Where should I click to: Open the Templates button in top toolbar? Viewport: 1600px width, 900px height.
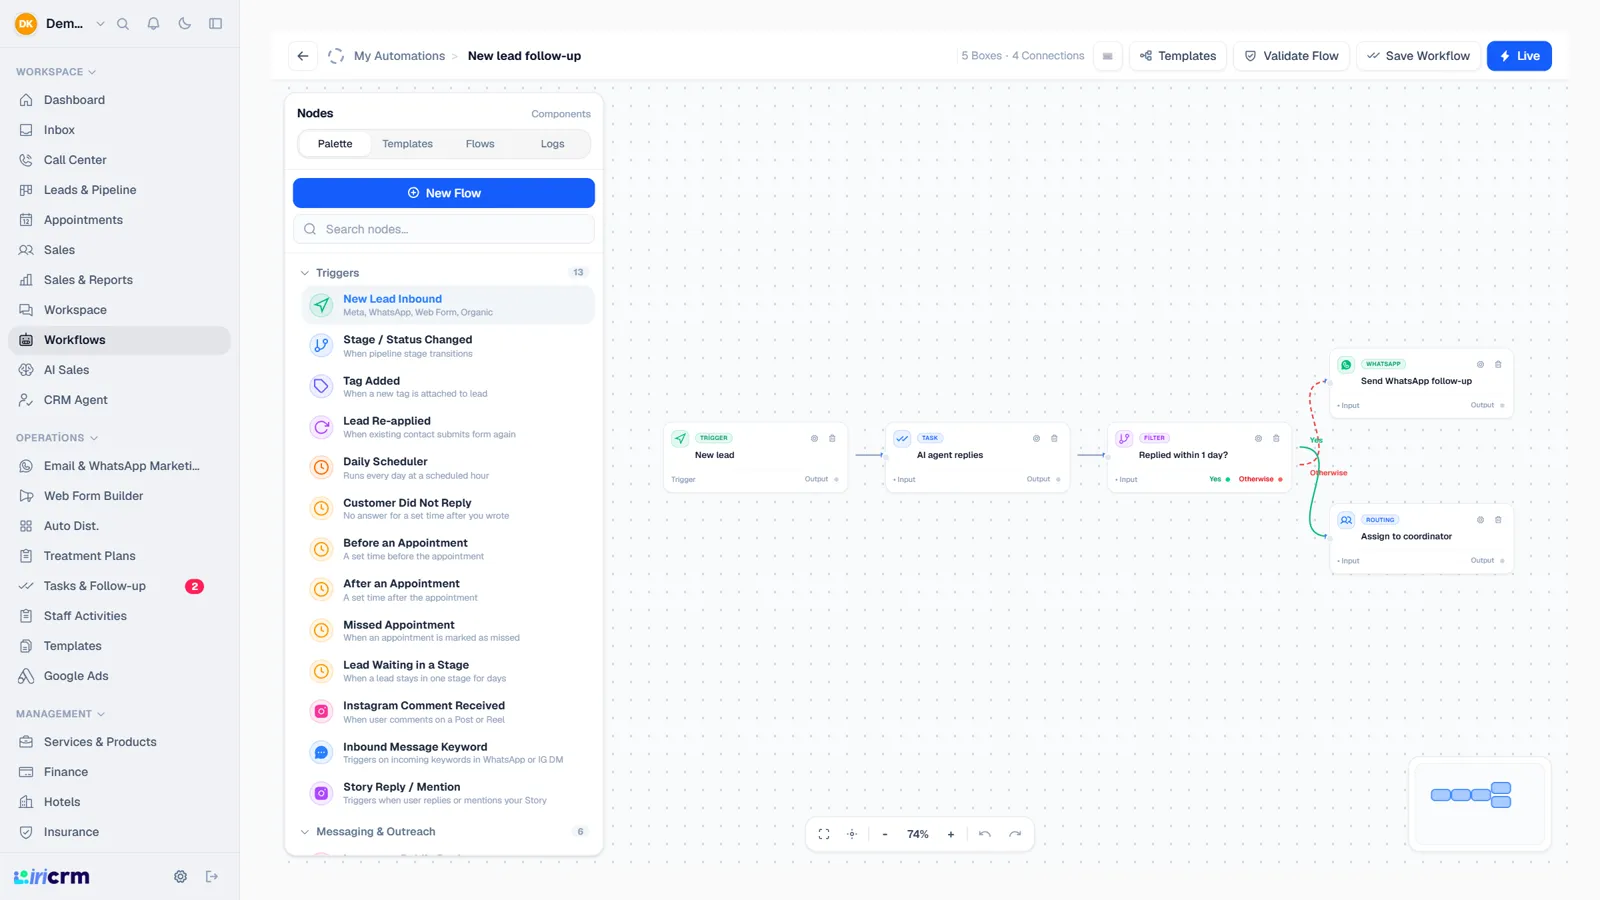[x=1178, y=56]
